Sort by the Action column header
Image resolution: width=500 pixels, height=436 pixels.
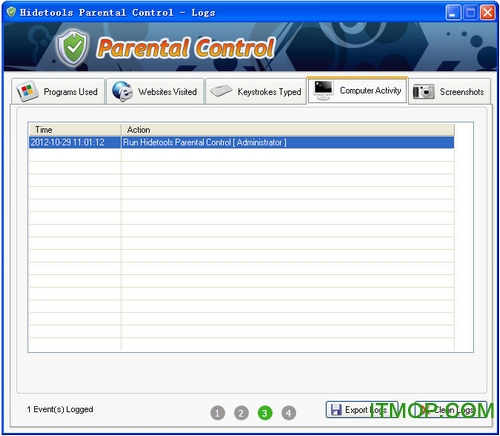click(288, 130)
